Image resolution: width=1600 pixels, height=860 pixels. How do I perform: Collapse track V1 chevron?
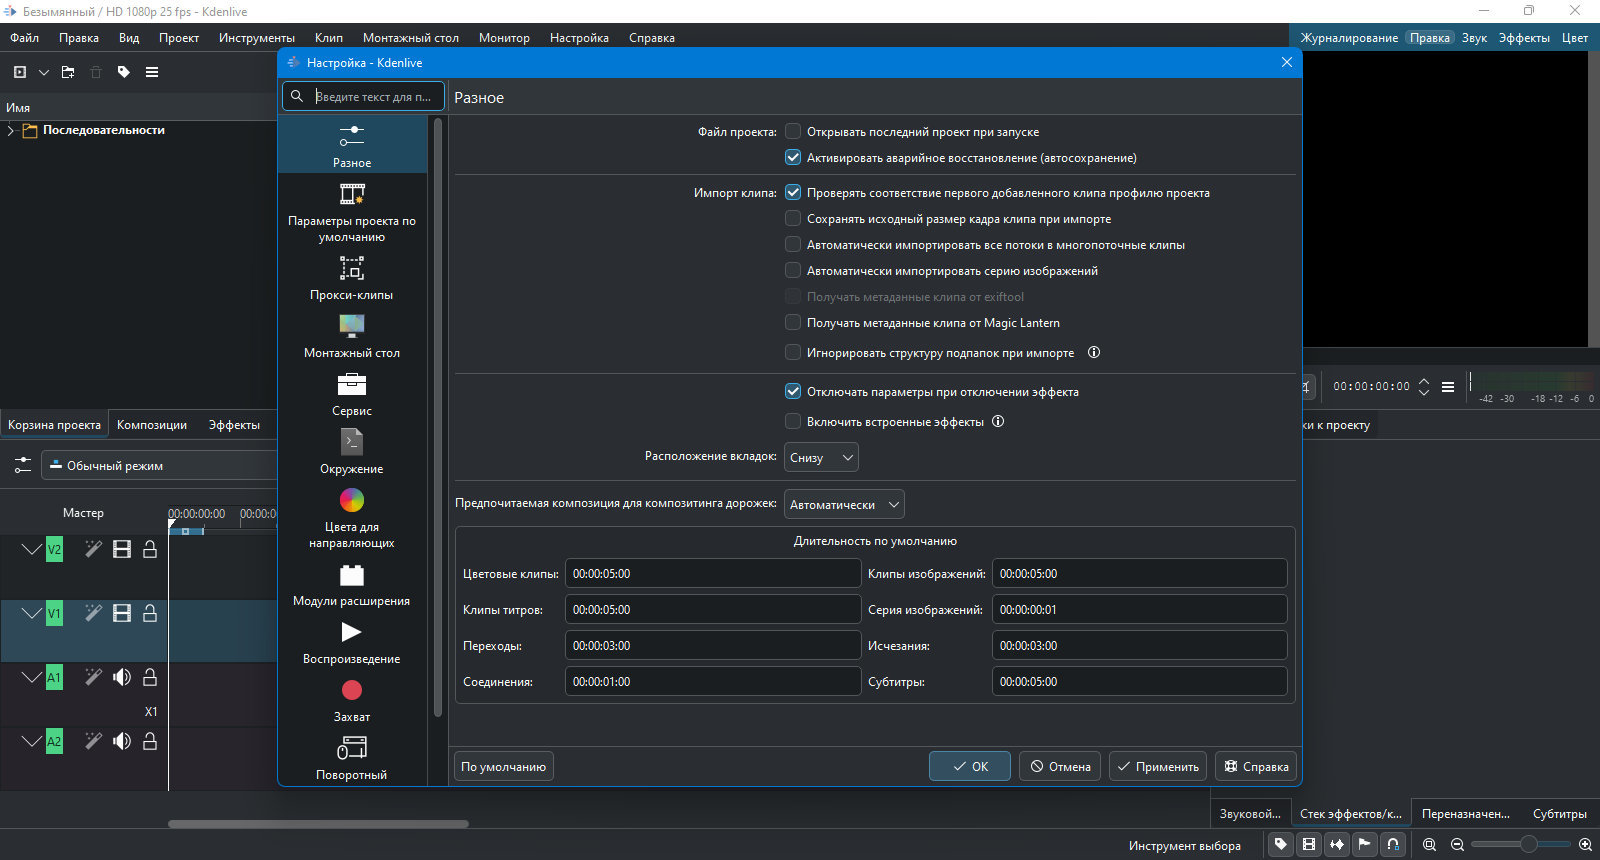point(32,613)
